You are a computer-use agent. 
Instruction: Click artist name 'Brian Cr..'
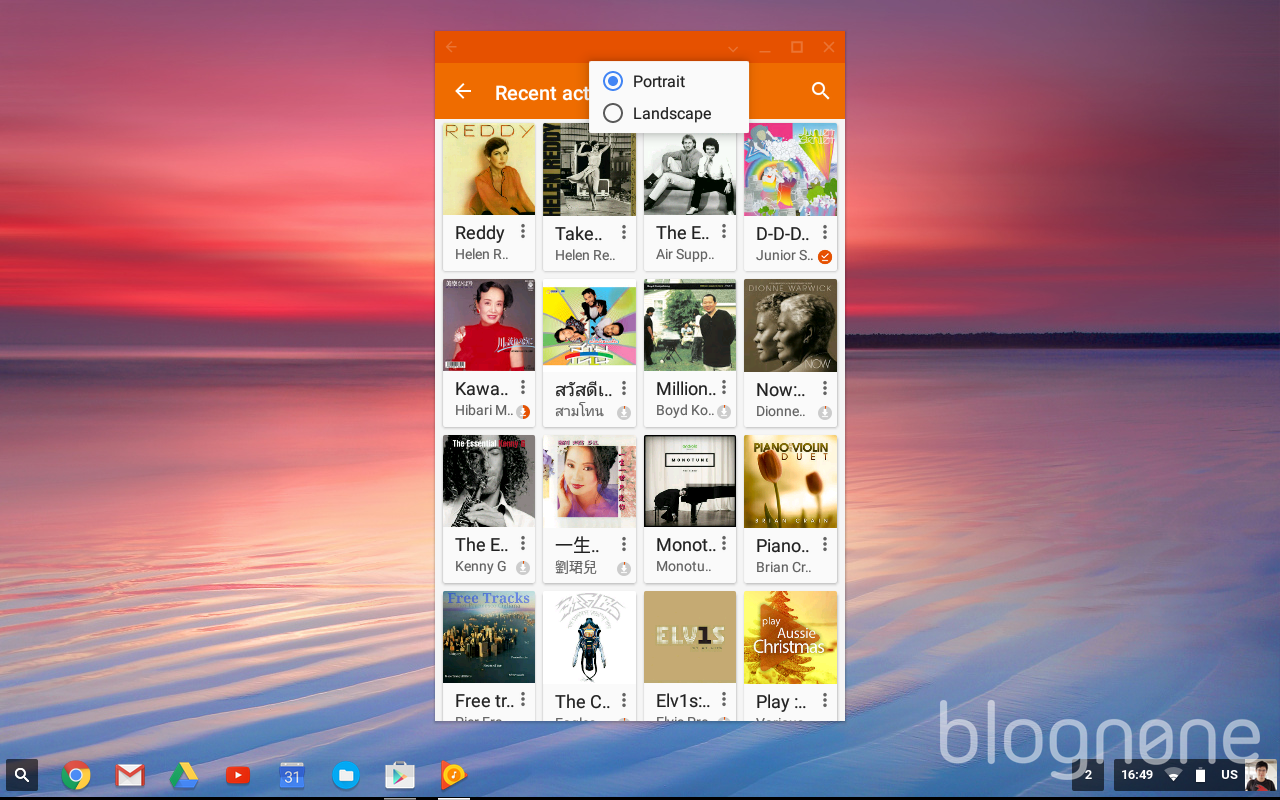point(784,567)
